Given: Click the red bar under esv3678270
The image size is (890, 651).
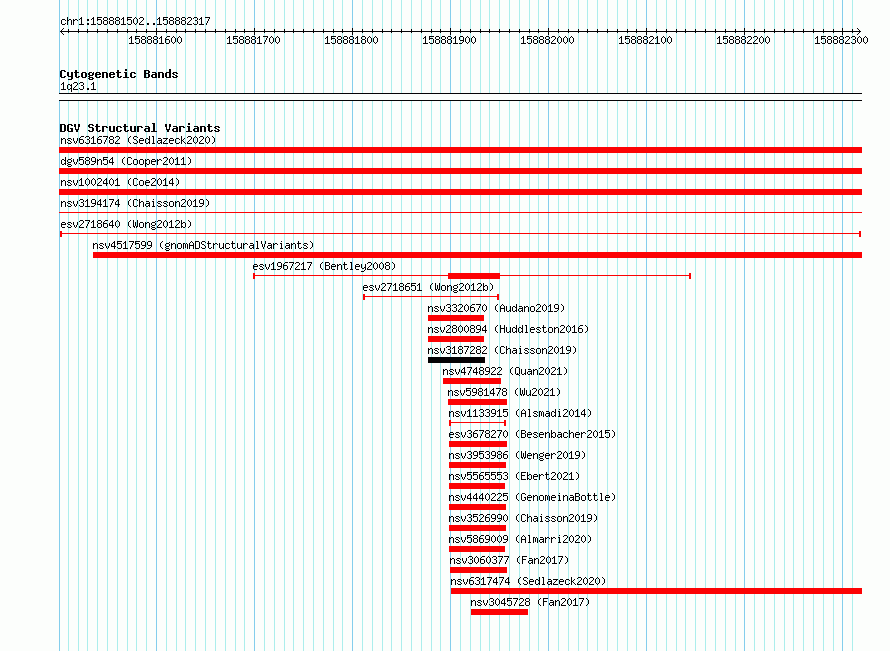Looking at the screenshot, I should [x=478, y=444].
